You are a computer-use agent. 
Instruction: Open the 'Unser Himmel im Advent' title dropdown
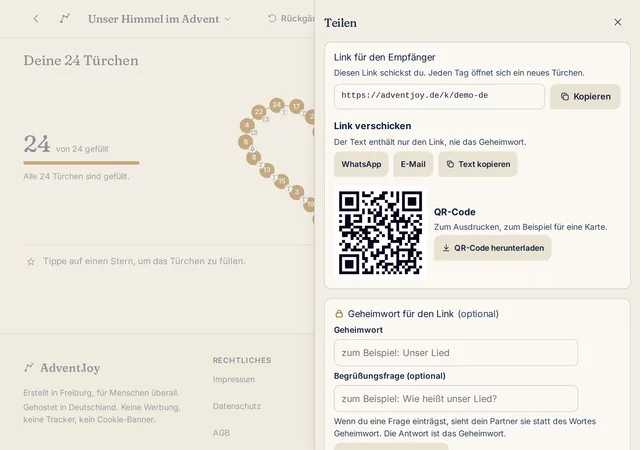(159, 19)
